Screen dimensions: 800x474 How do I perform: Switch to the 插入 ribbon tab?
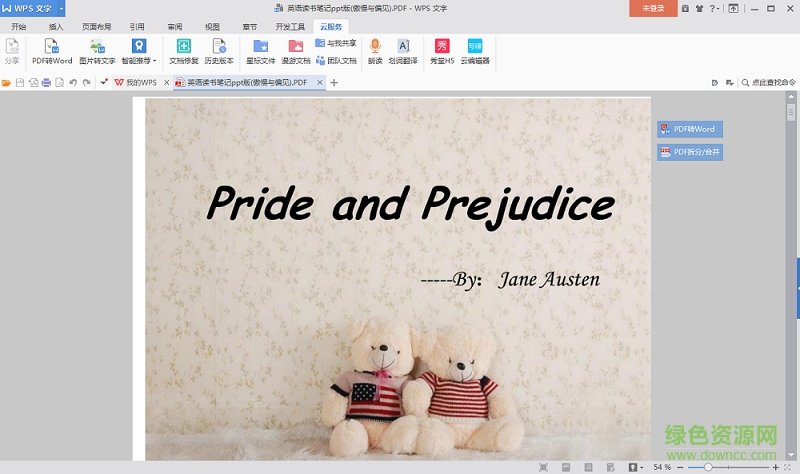[56, 27]
